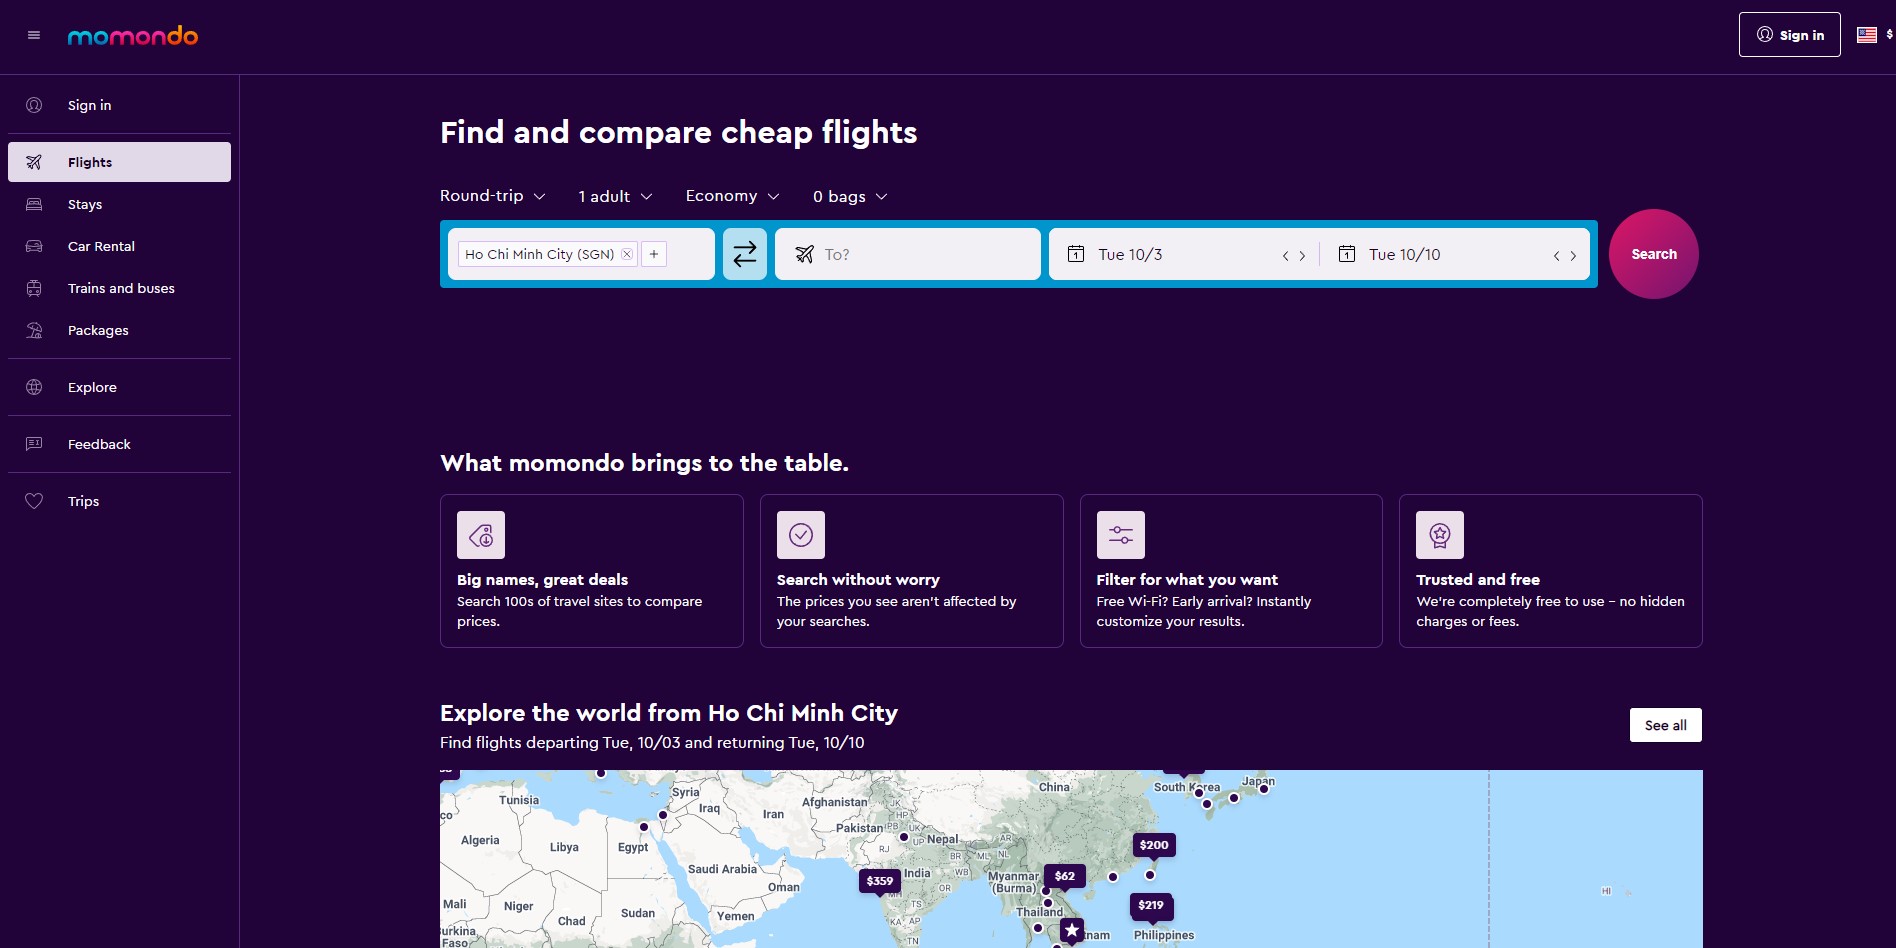
Task: Swap origin and destination airports
Action: click(745, 254)
